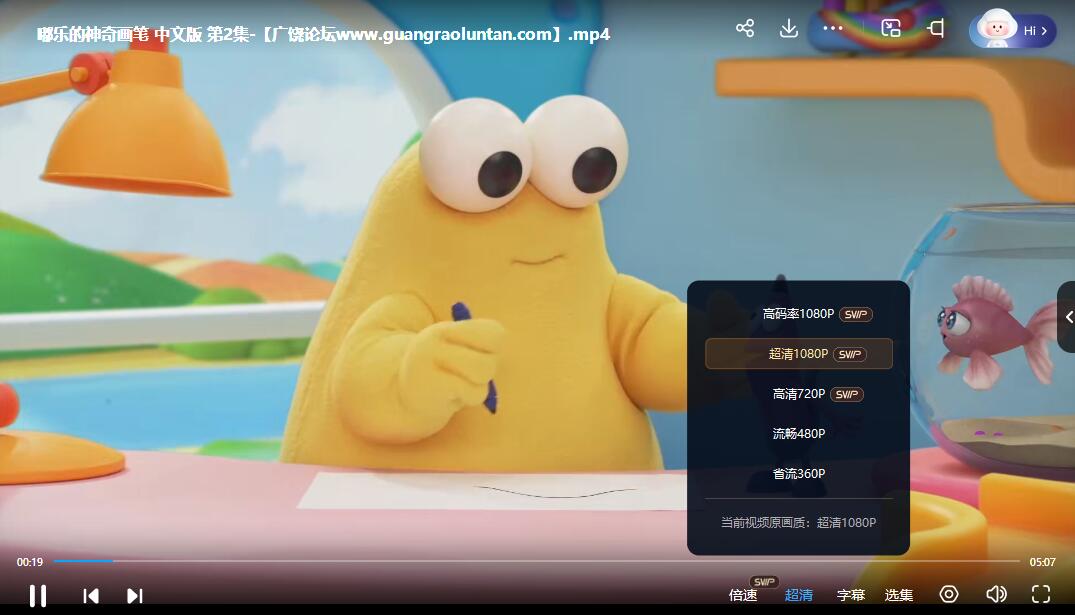Download the video with the download icon

tap(788, 28)
